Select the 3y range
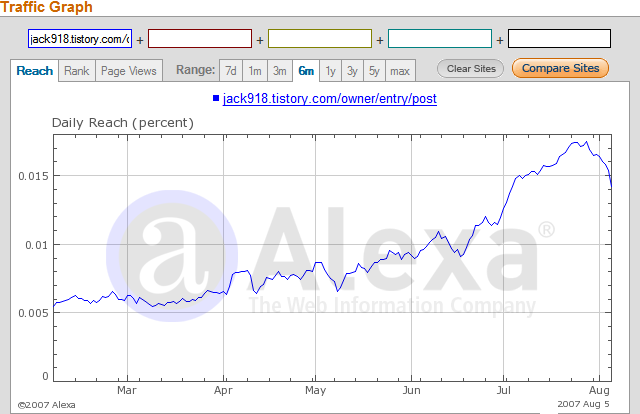The image size is (640, 414). 353,71
